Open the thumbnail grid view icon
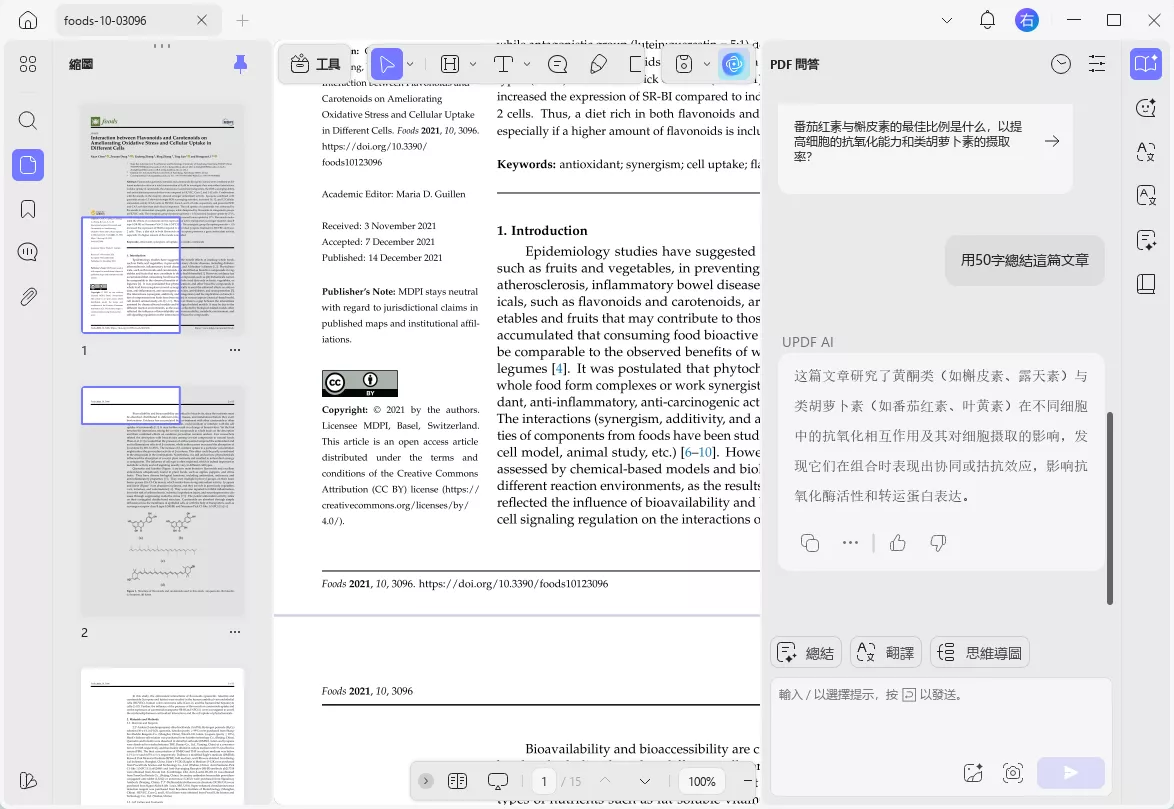The width and height of the screenshot is (1174, 809). click(28, 64)
